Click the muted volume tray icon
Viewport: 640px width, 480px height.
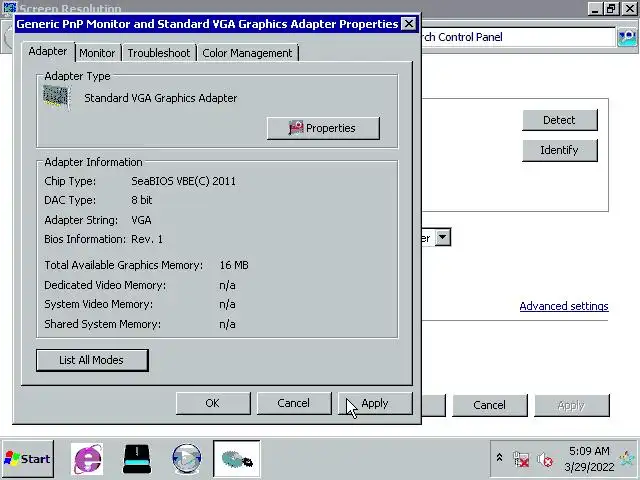pyautogui.click(x=544, y=460)
